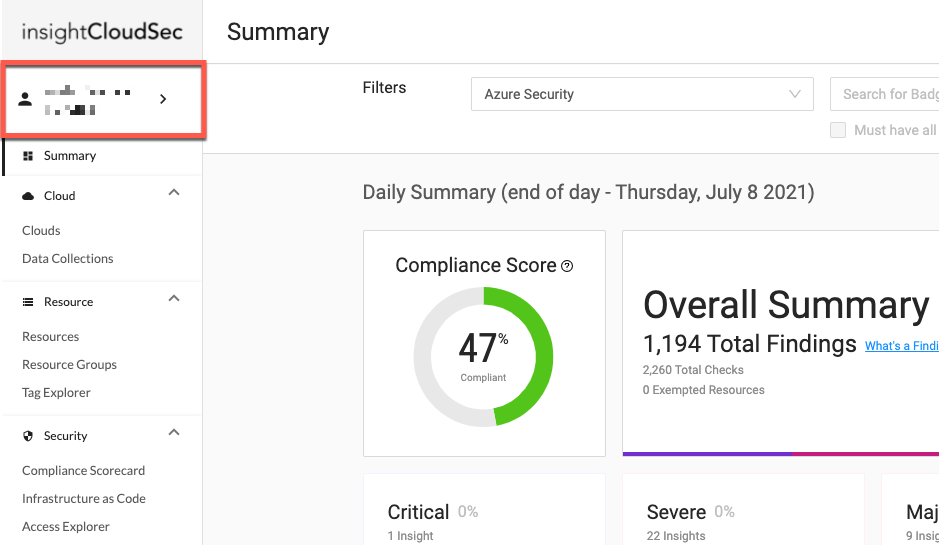Viewport: 939px width, 545px height.
Task: Open the What's a Finding link
Action: [x=901, y=346]
